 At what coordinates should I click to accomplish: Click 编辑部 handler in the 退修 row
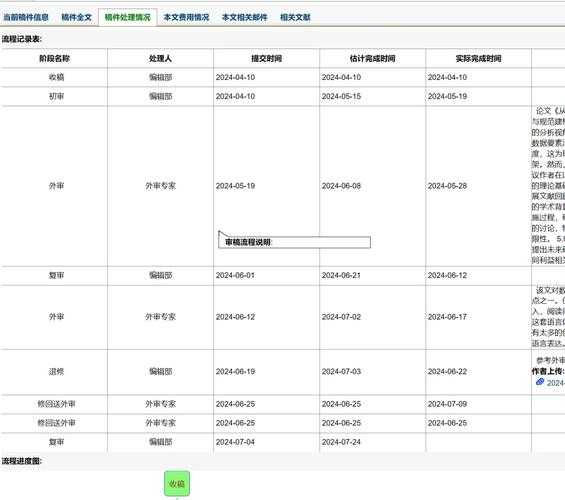(x=160, y=371)
